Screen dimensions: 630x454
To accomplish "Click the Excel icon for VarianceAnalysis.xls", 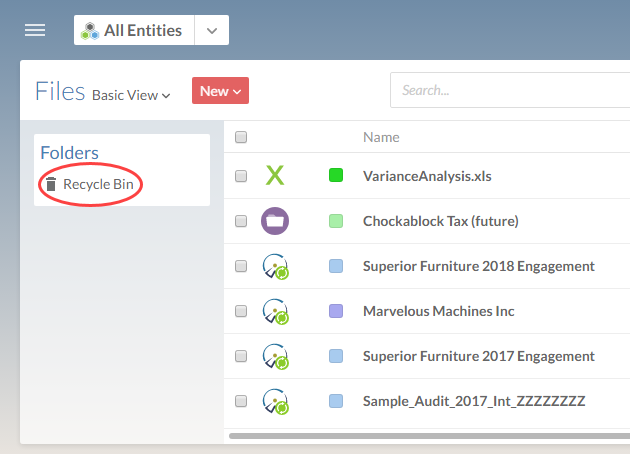I will coord(275,176).
